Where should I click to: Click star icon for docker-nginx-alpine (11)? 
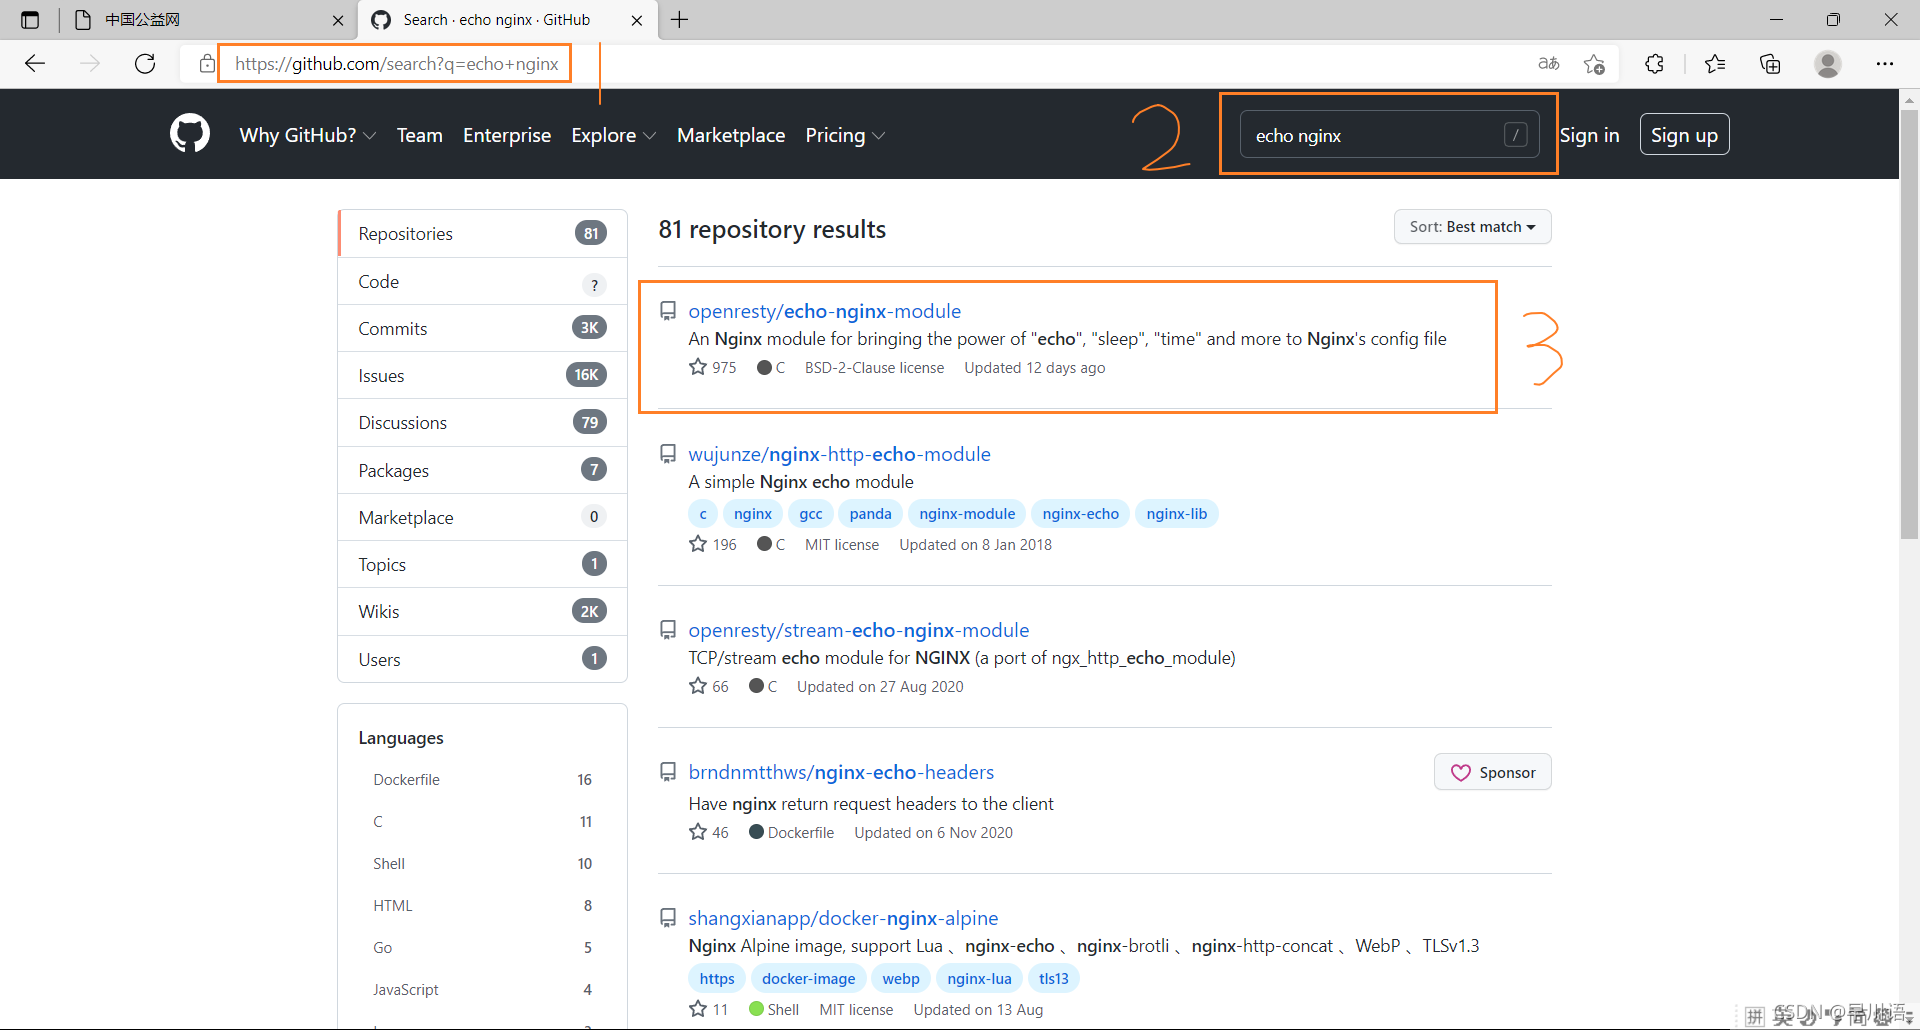pyautogui.click(x=698, y=1009)
